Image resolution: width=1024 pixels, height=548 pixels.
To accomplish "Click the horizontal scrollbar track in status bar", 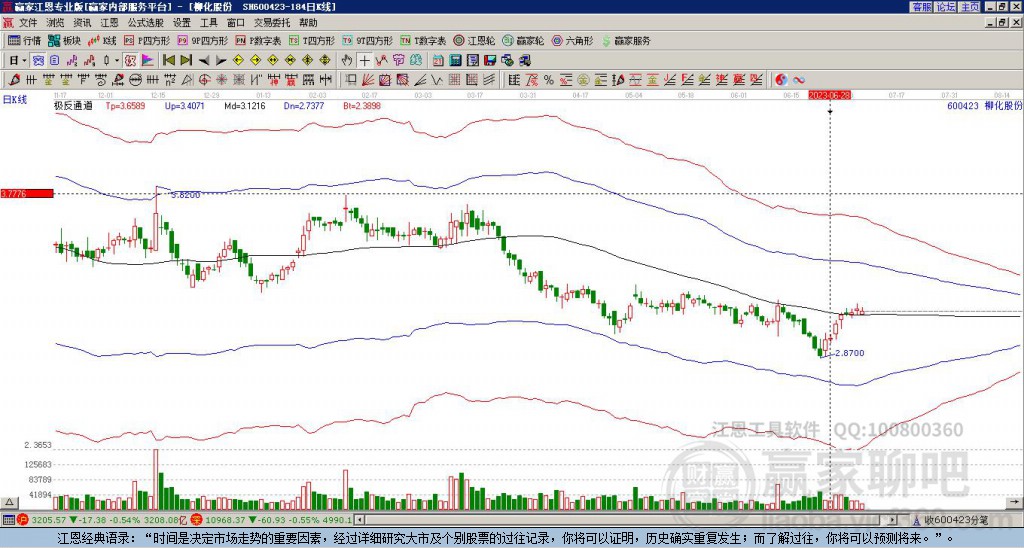I will pos(627,520).
